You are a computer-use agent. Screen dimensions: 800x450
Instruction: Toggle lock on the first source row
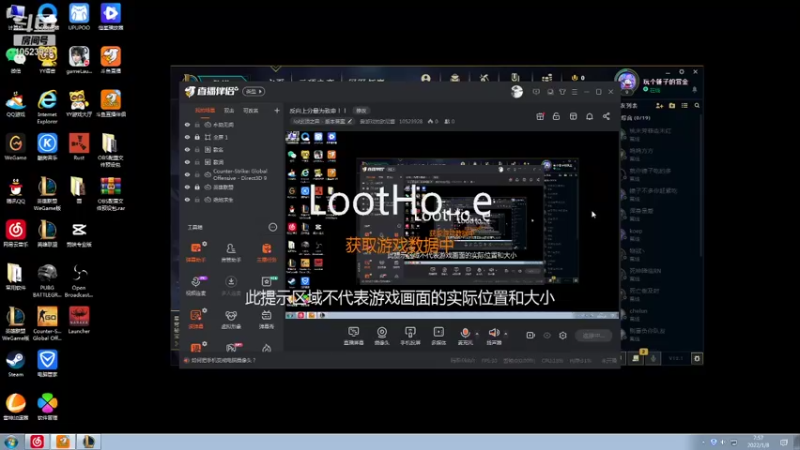[x=197, y=124]
